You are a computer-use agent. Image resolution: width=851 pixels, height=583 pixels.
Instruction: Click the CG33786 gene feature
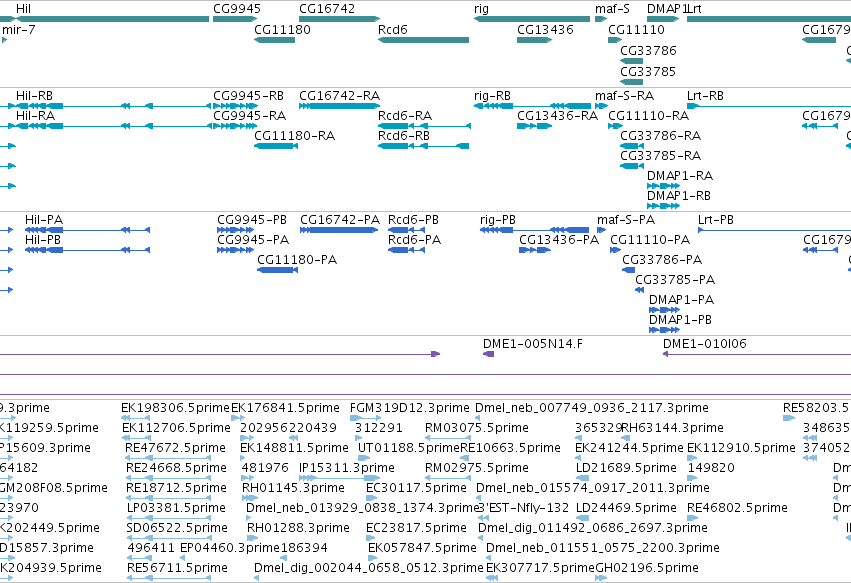click(631, 61)
